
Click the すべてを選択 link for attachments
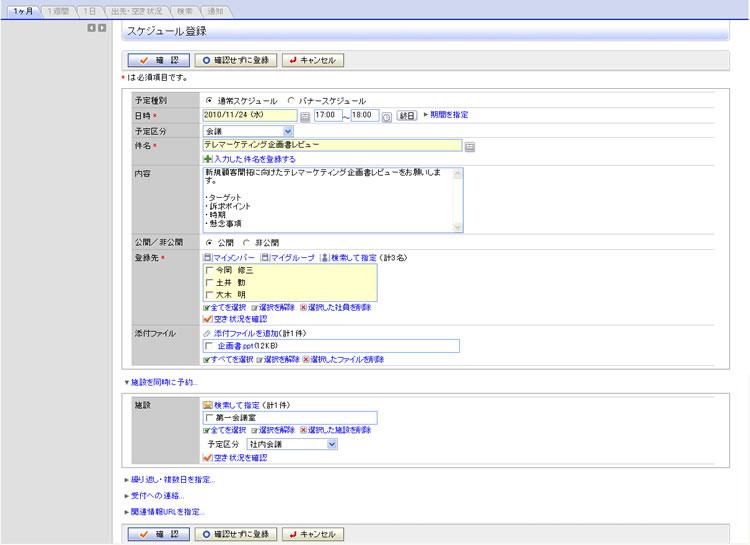pyautogui.click(x=232, y=359)
